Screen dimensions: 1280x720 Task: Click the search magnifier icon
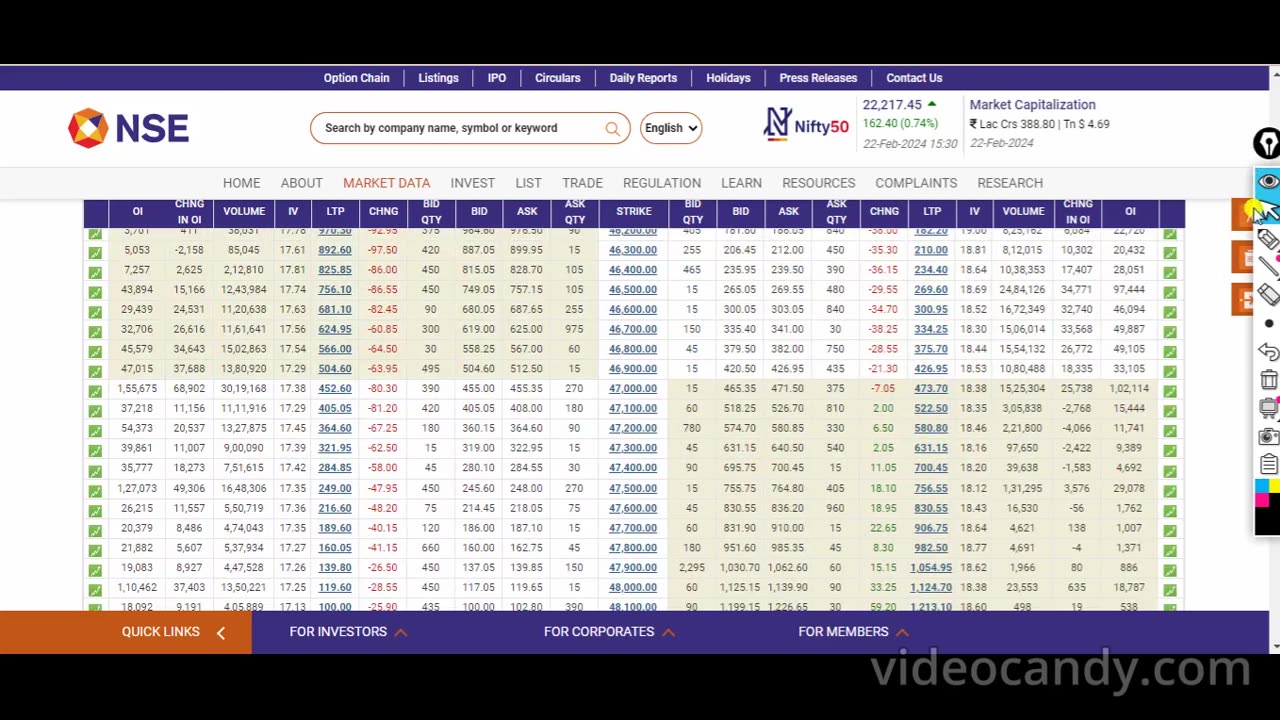tap(612, 128)
